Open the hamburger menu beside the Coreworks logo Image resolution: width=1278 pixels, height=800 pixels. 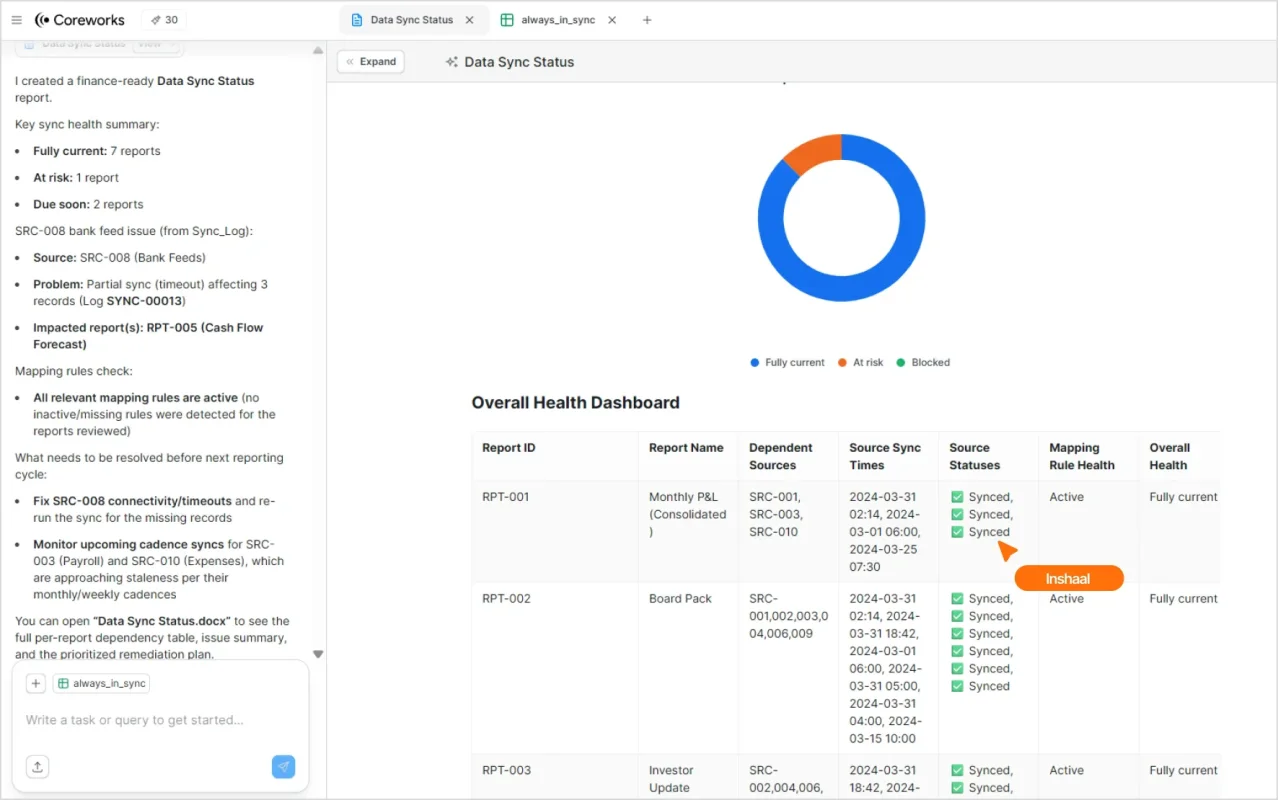pos(16,20)
